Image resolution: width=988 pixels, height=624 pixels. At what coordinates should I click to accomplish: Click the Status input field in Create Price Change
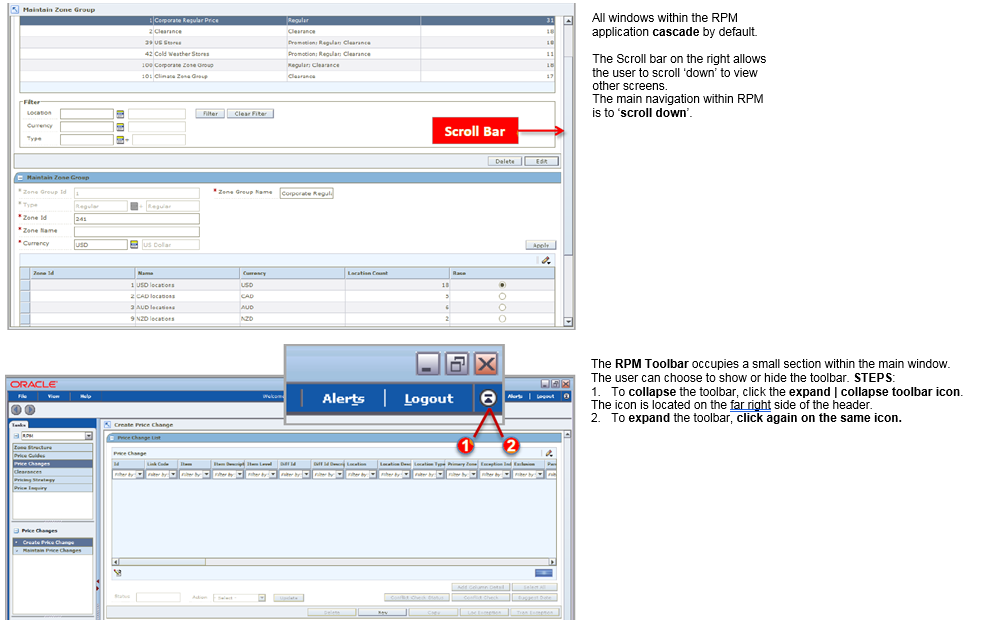pyautogui.click(x=160, y=595)
